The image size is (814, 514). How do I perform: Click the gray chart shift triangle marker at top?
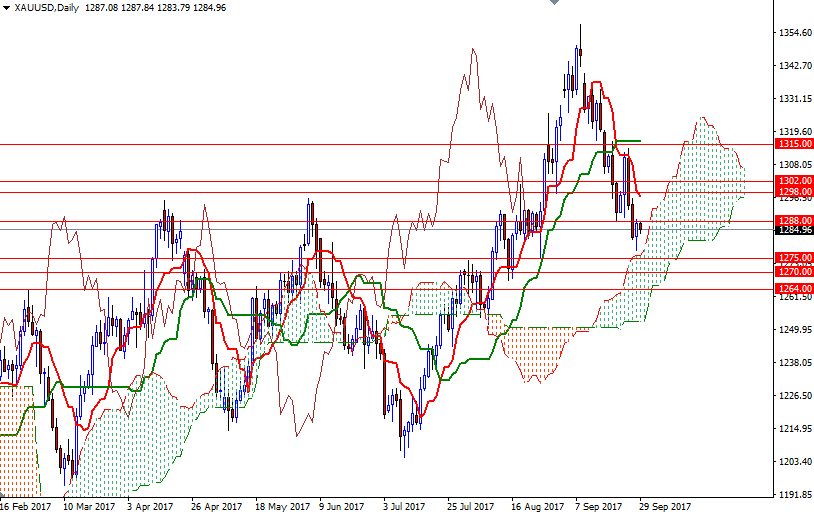(x=555, y=4)
